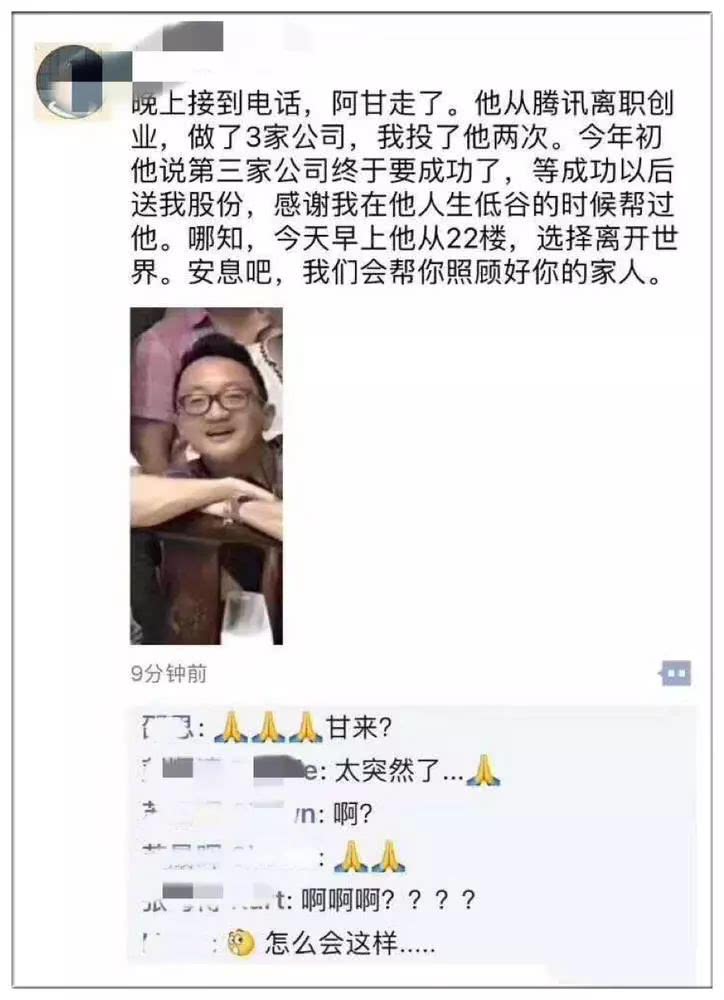Click the three prayer emojis before 甘来?

268,727
